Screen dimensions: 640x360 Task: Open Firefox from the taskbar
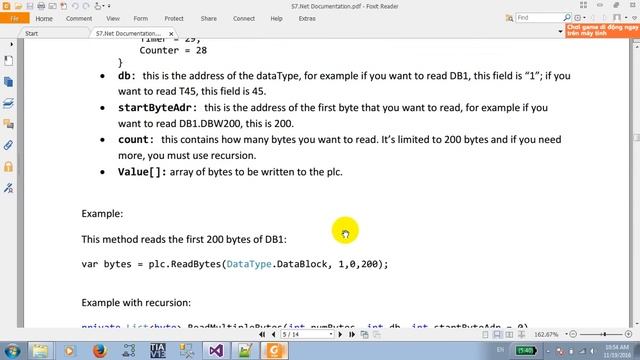click(x=99, y=351)
